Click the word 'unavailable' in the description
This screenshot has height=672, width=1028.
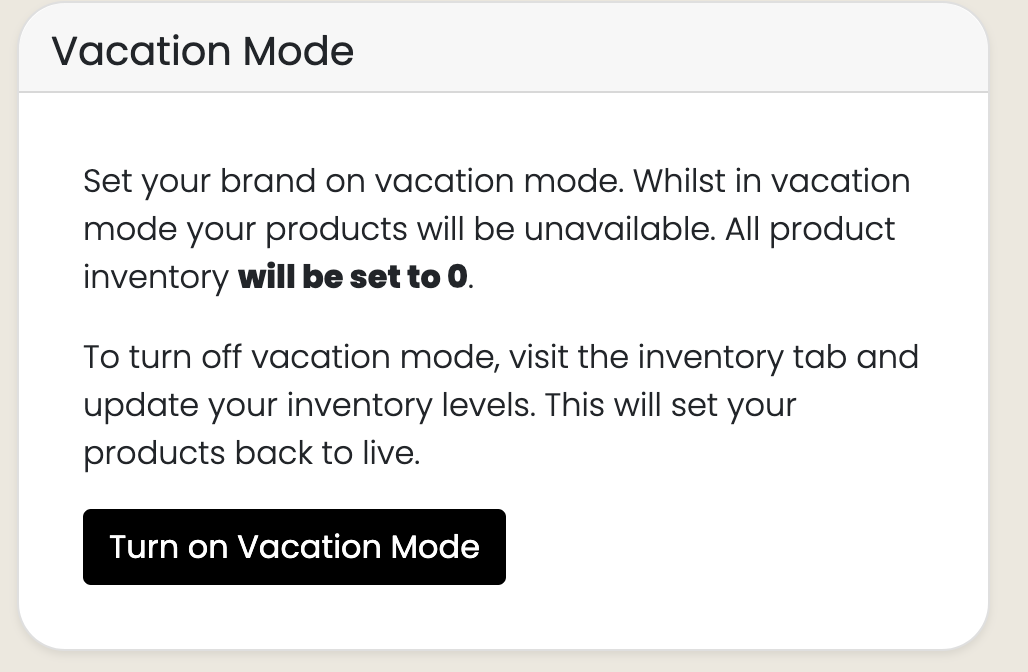coord(617,229)
